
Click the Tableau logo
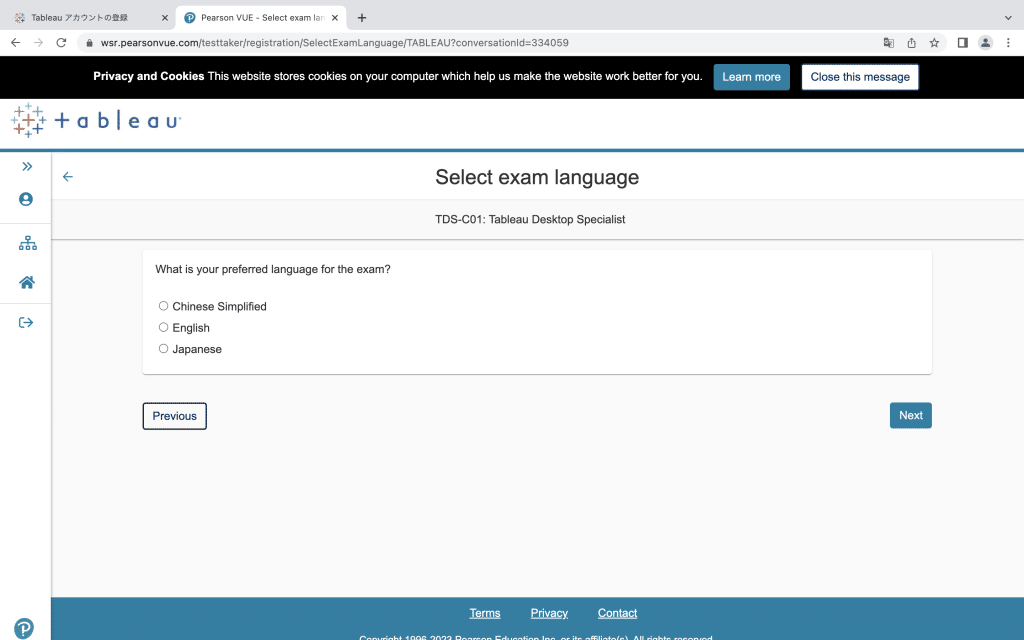pos(96,121)
